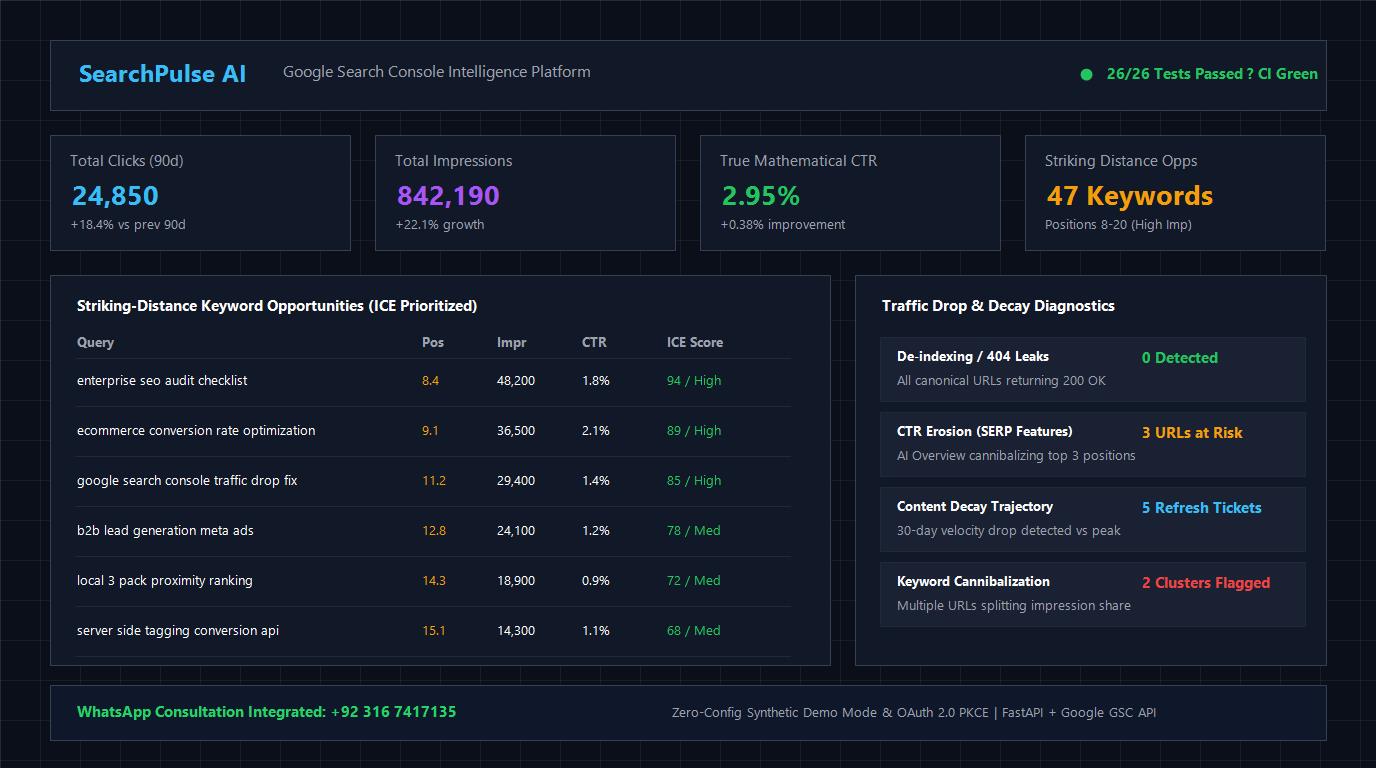Click the 48,200 impressions cell
Image resolution: width=1376 pixels, height=768 pixels.
(516, 381)
